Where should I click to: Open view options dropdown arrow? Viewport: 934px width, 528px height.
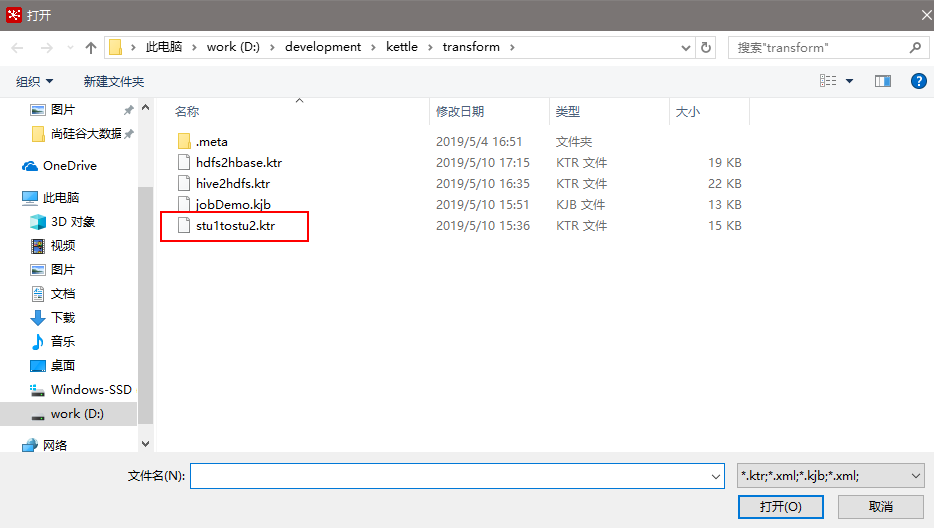849,81
